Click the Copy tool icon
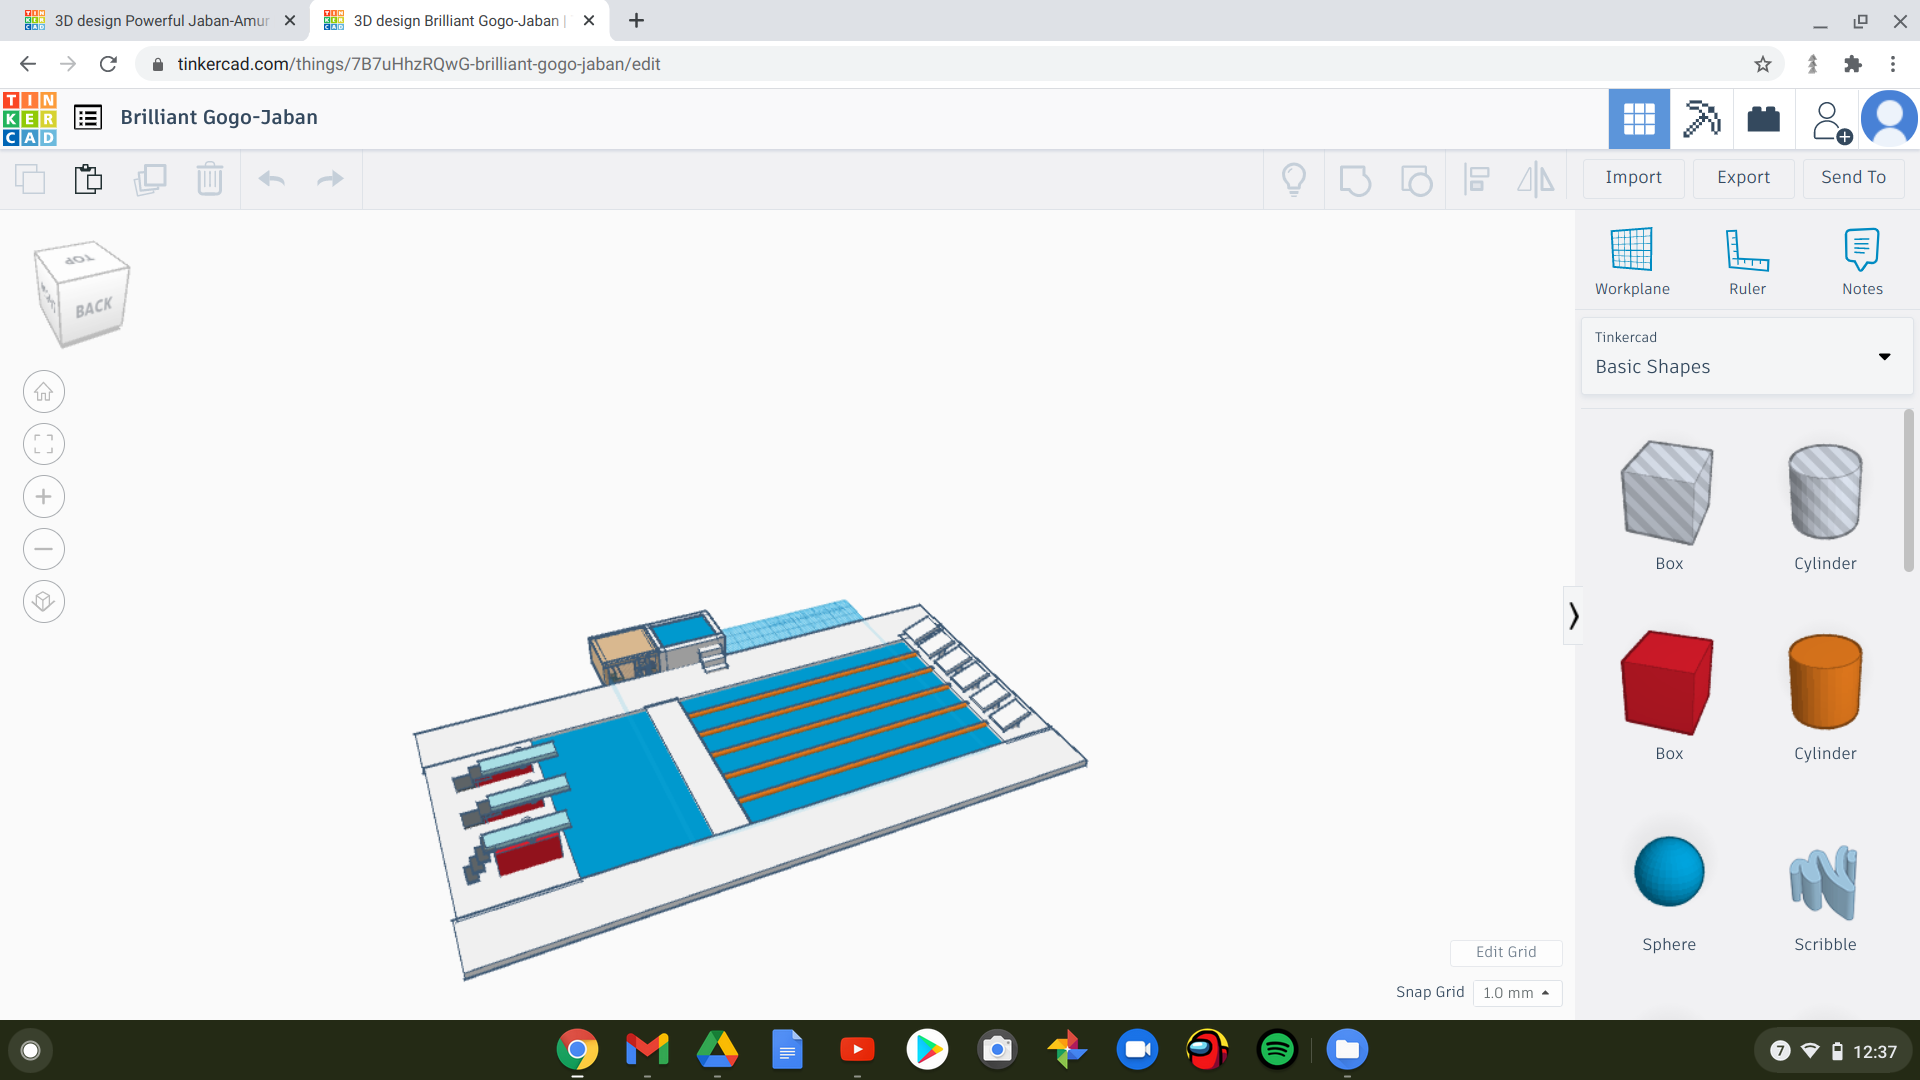 point(30,179)
